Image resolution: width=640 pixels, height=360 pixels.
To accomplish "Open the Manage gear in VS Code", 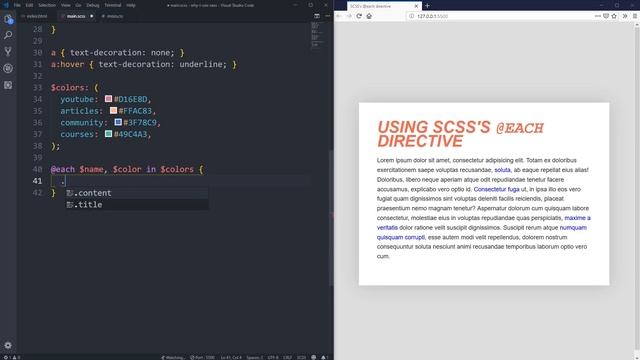I will tap(8, 345).
